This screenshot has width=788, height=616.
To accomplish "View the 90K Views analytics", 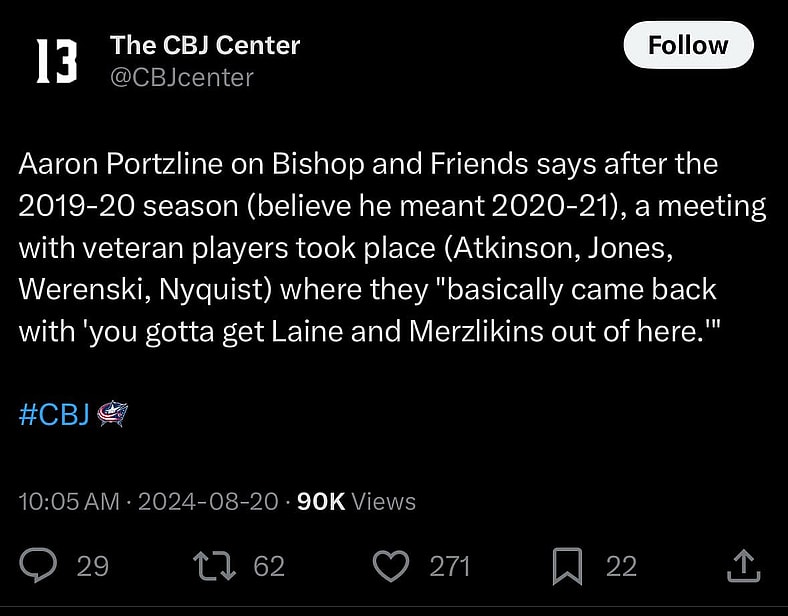I will tap(357, 501).
